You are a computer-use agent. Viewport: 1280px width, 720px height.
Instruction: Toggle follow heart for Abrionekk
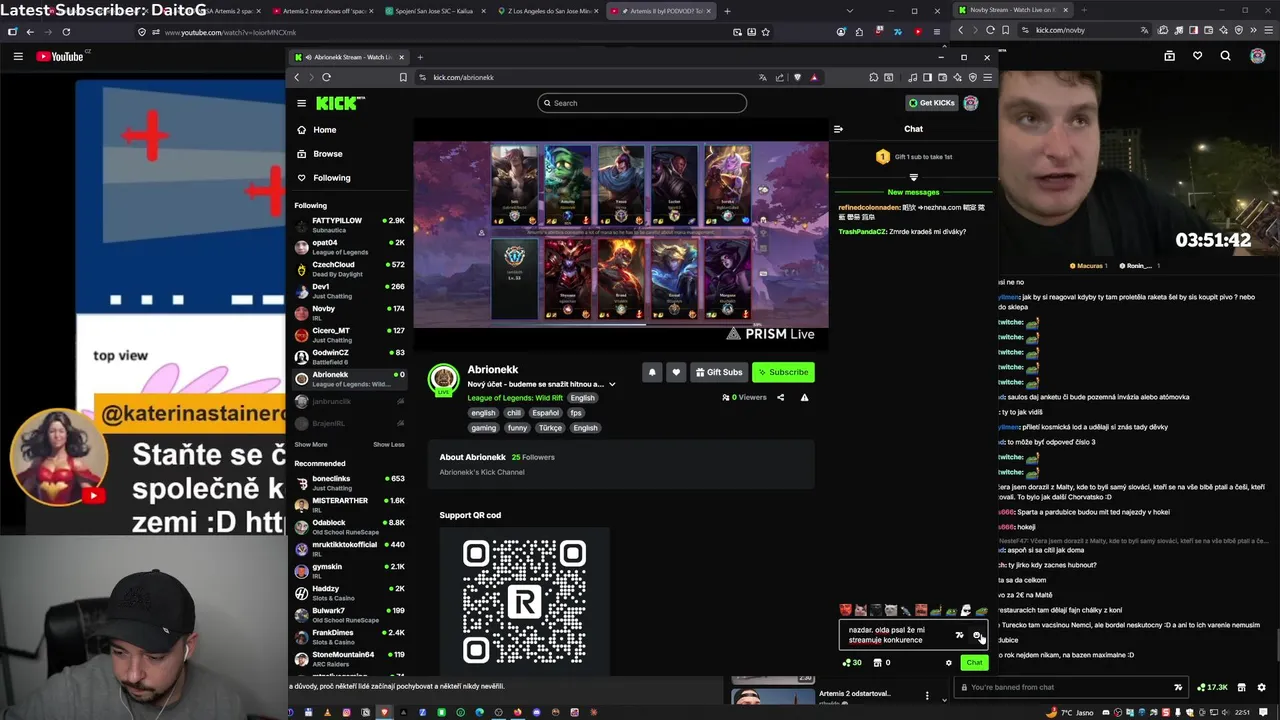click(676, 372)
